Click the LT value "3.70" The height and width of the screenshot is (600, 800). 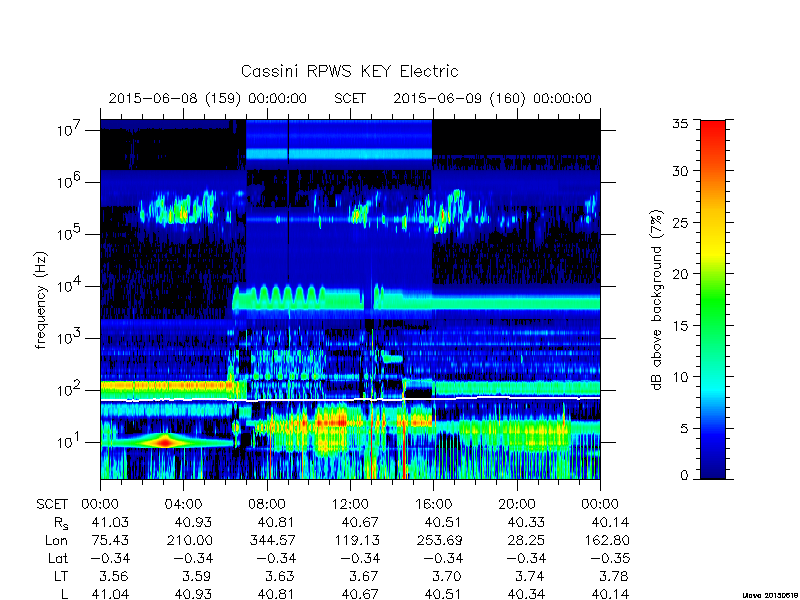coord(446,576)
